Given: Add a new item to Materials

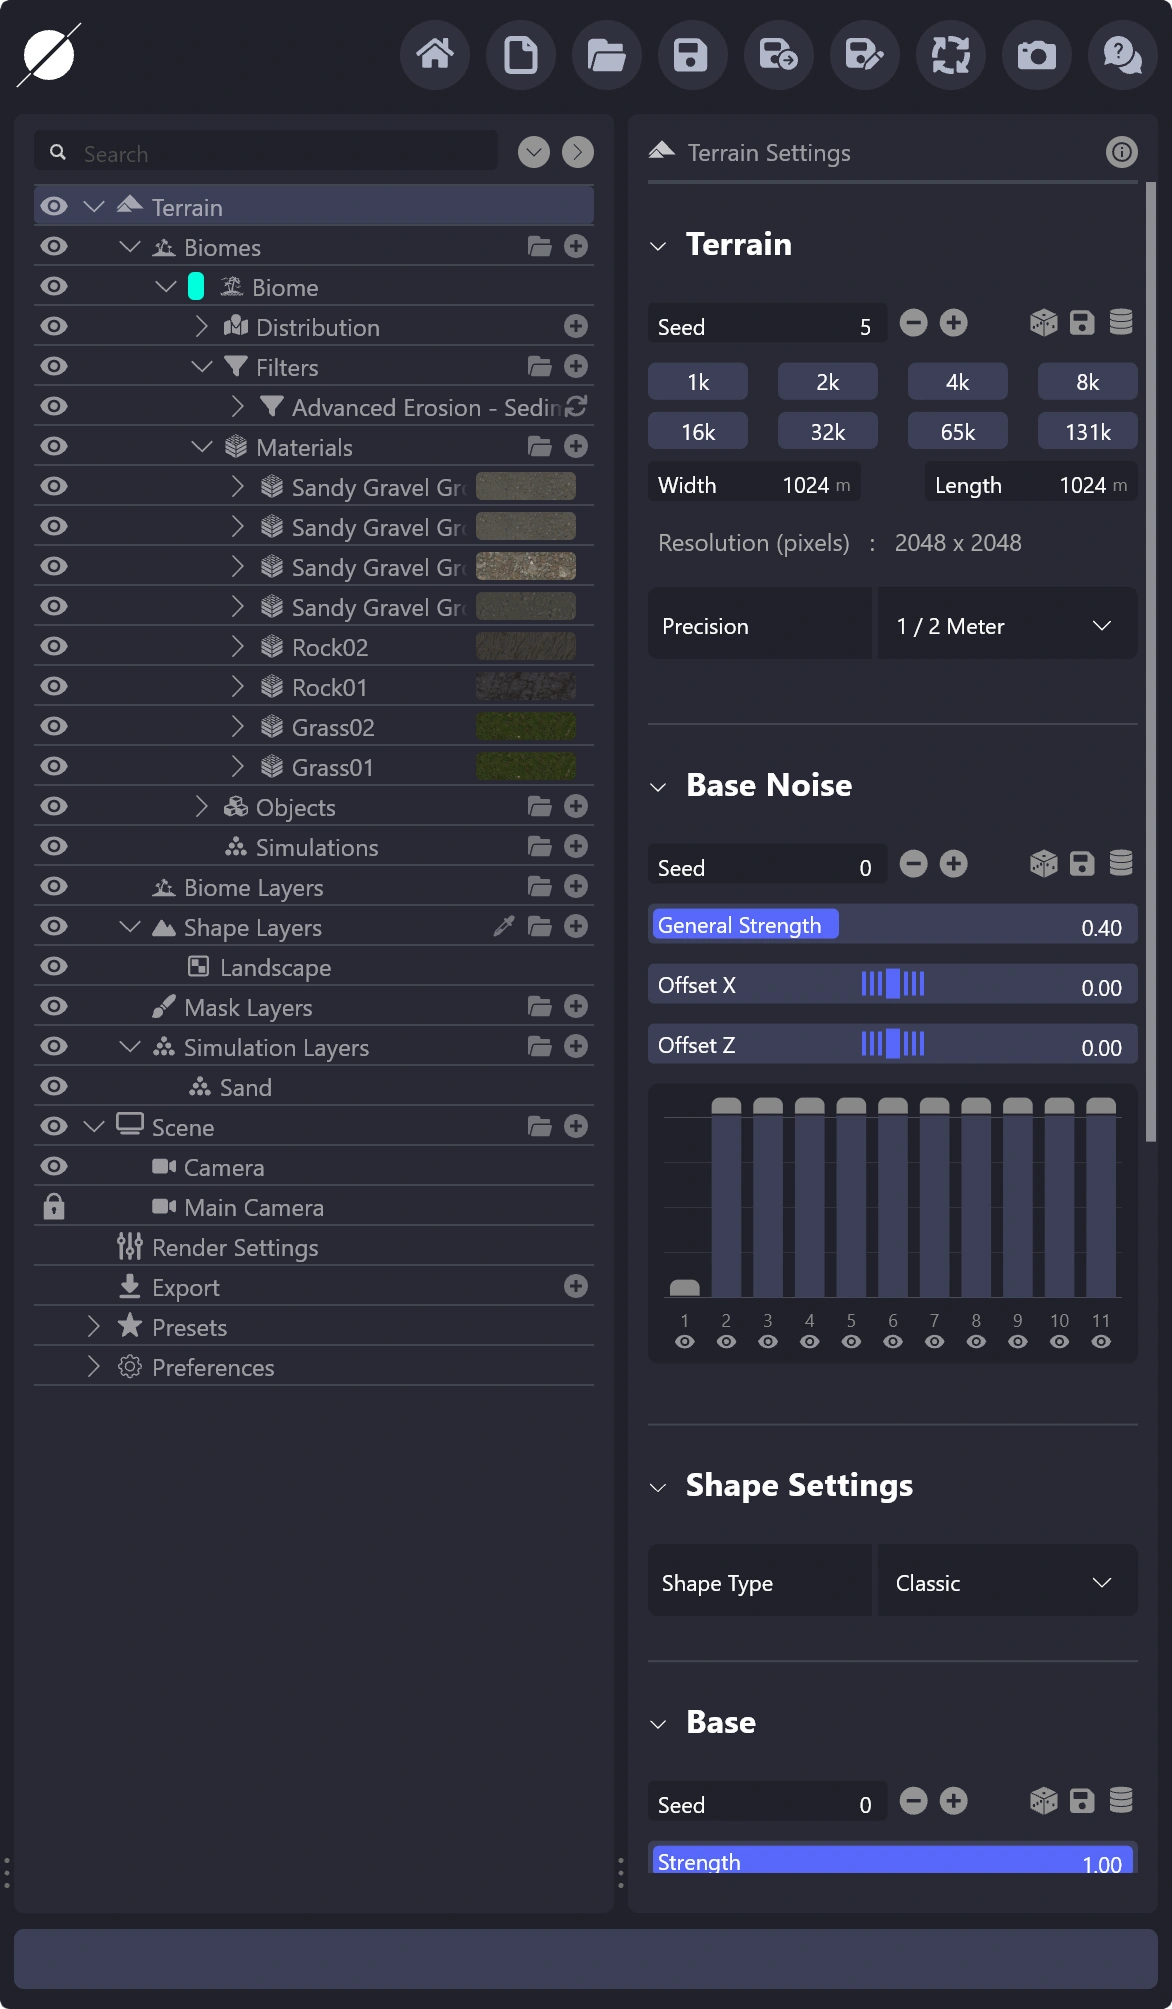Looking at the screenshot, I should (576, 446).
